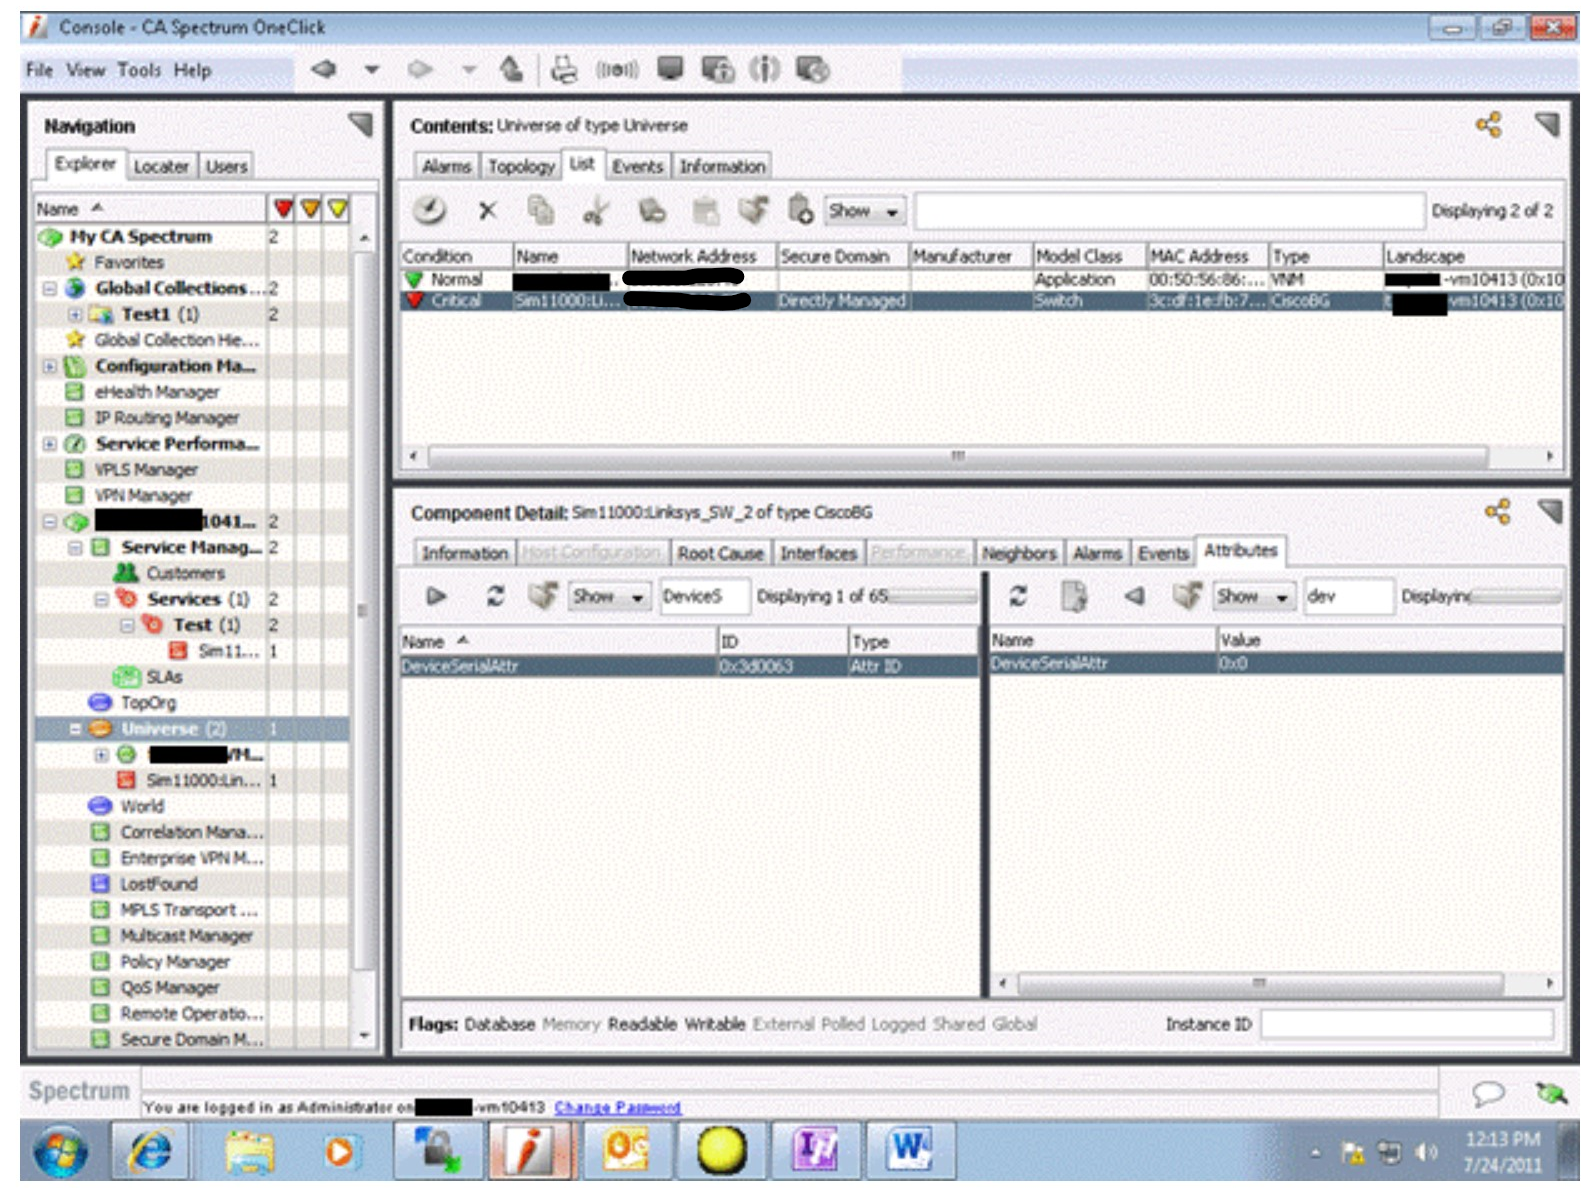Viewport: 1581px width, 1188px height.
Task: Open the Show dropdown in Contents list toolbar
Action: (866, 211)
